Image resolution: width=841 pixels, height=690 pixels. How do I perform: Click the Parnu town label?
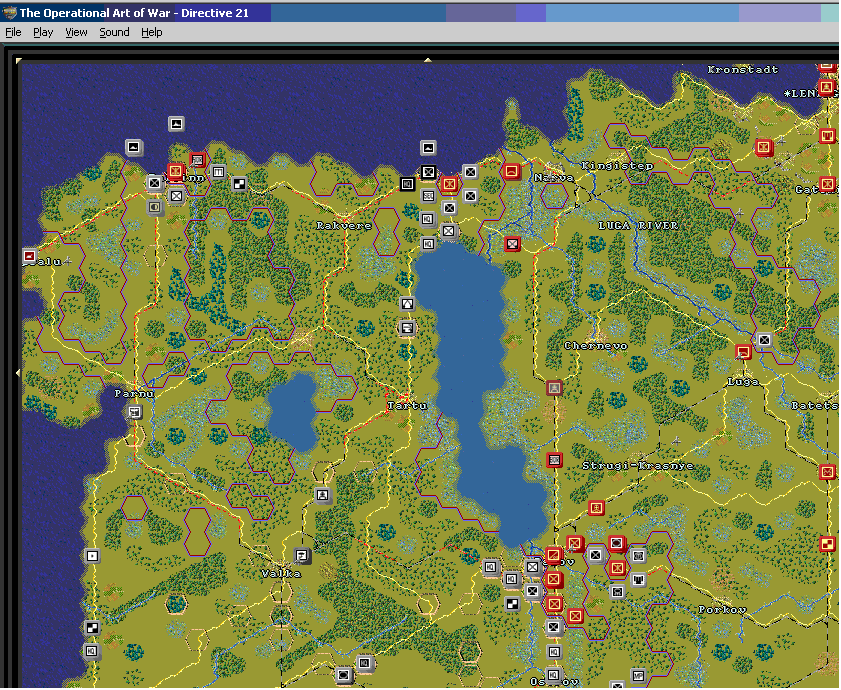134,394
